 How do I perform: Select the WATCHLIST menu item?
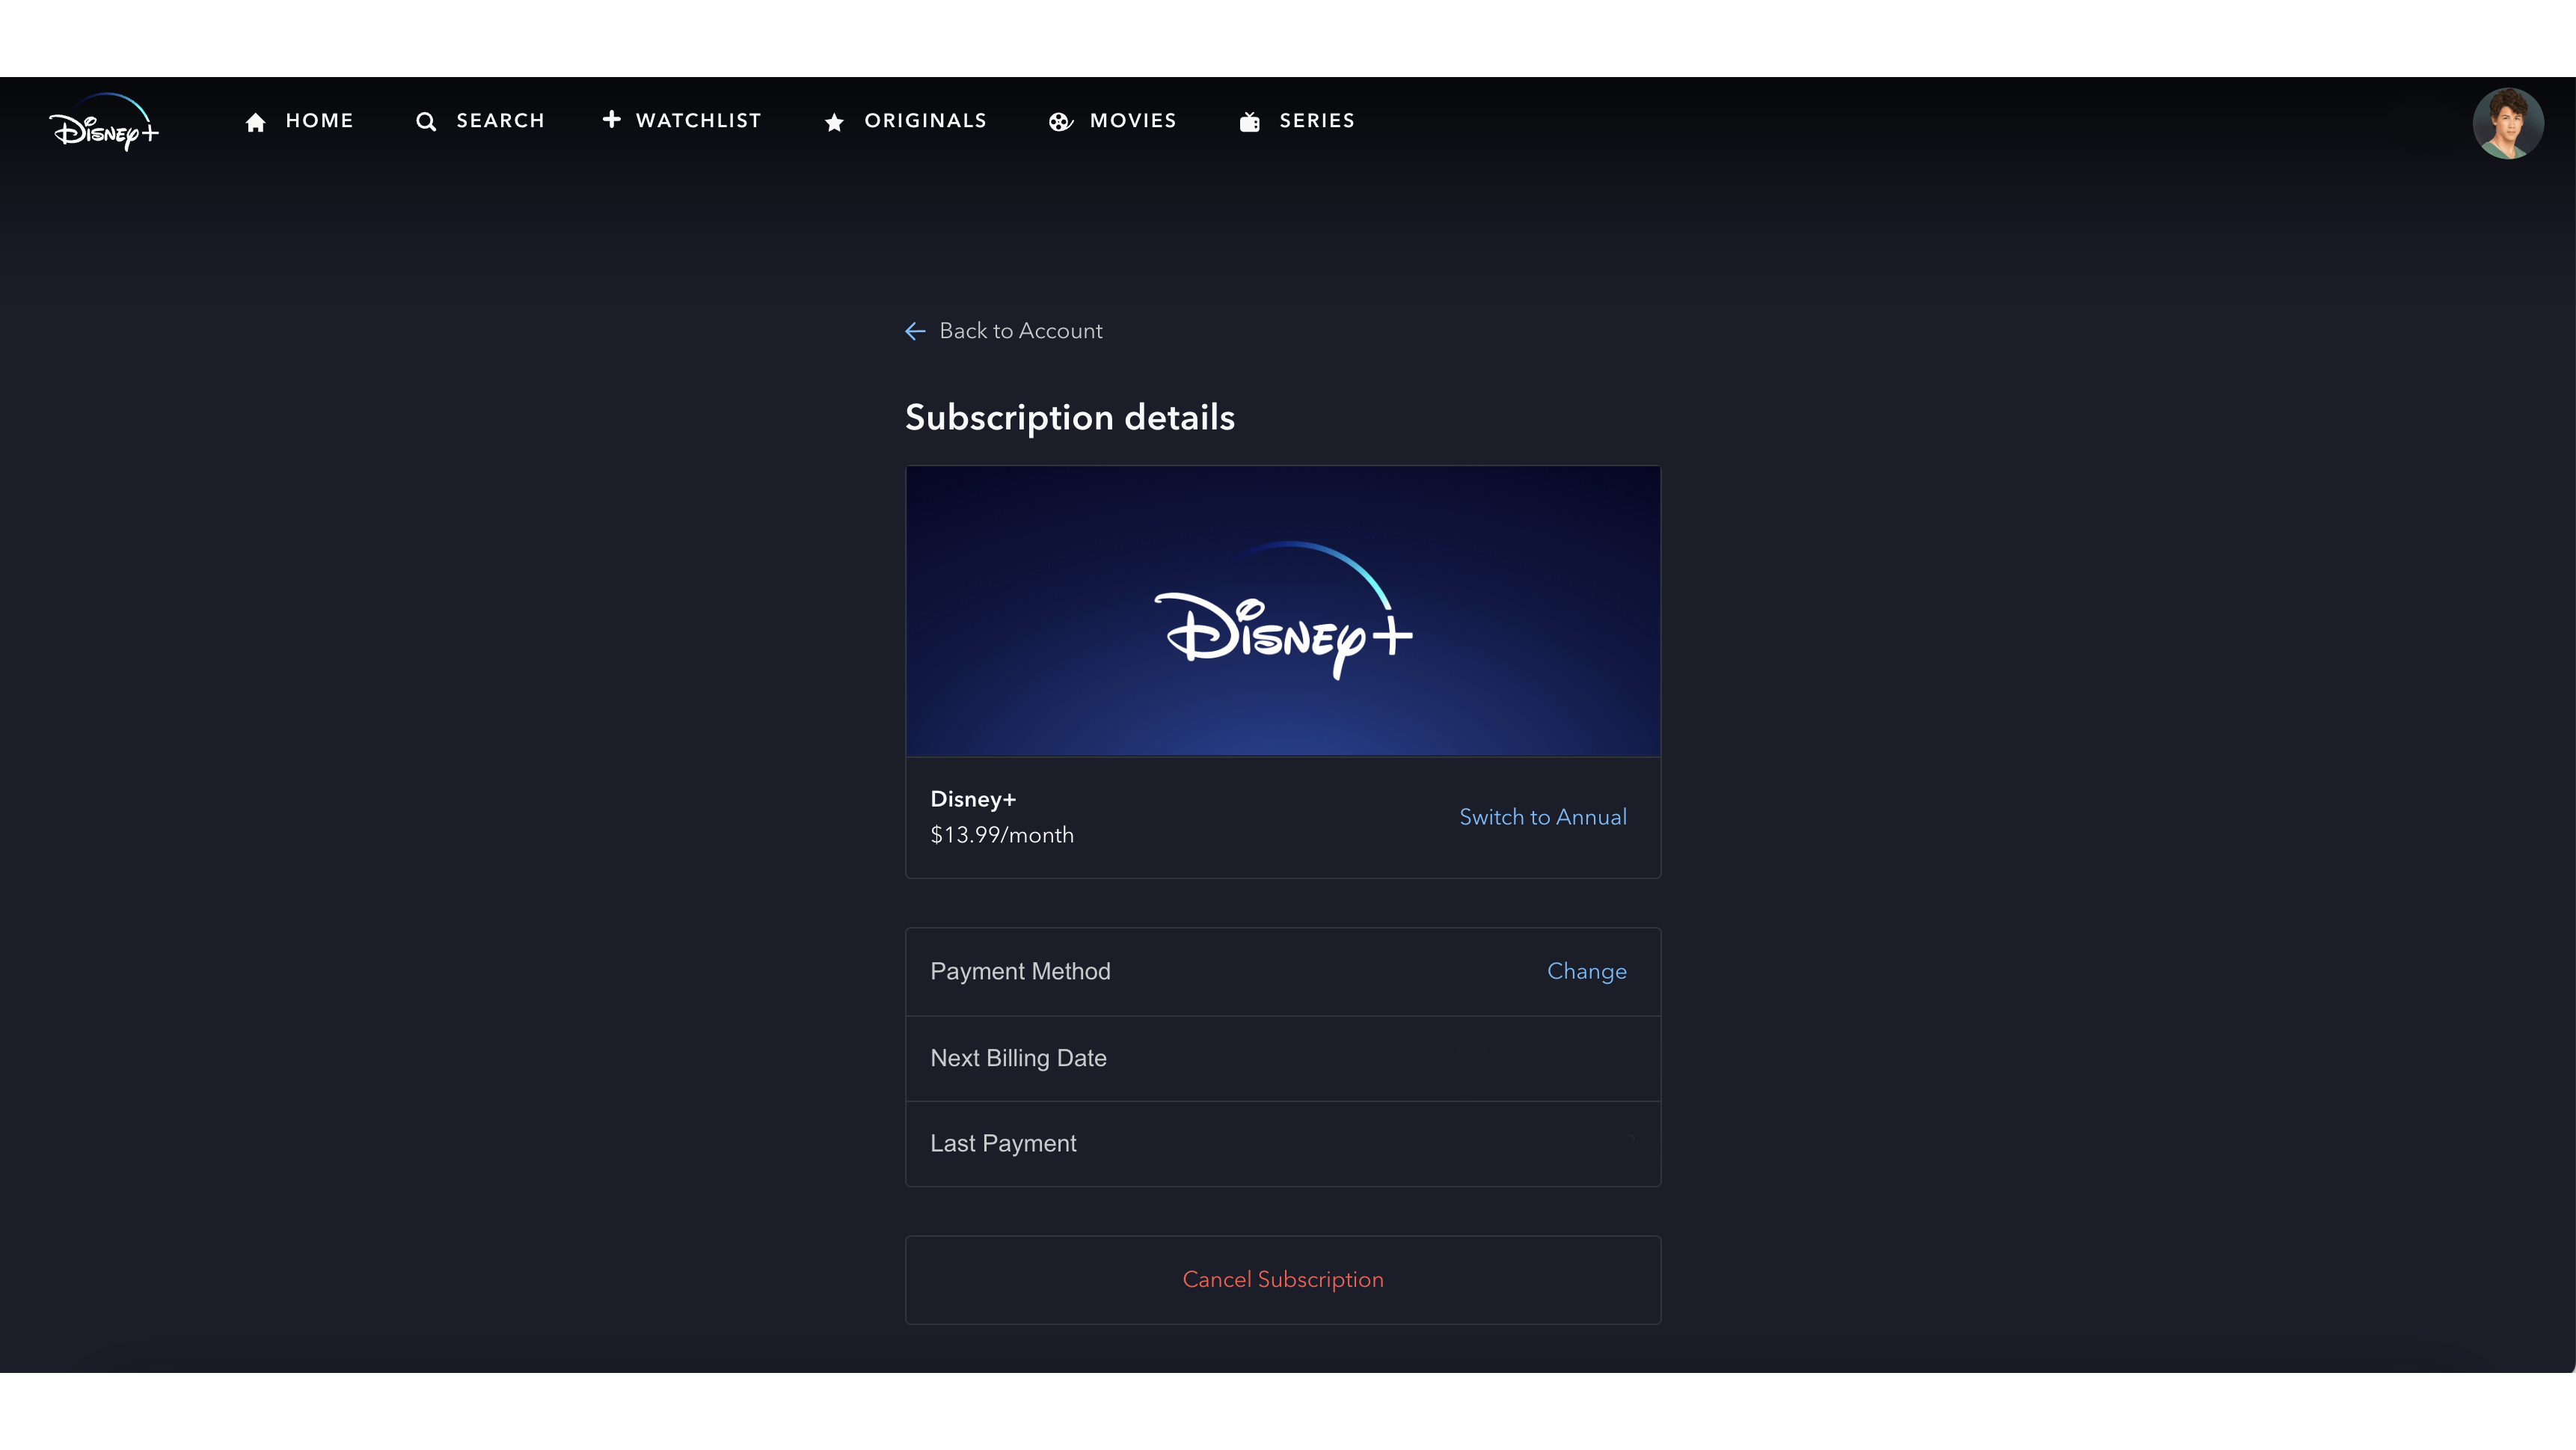[697, 121]
